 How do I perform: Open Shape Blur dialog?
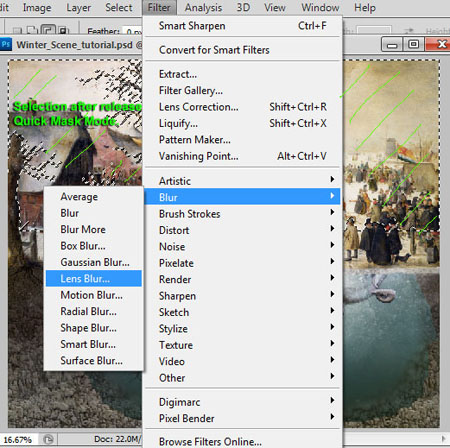tap(94, 328)
